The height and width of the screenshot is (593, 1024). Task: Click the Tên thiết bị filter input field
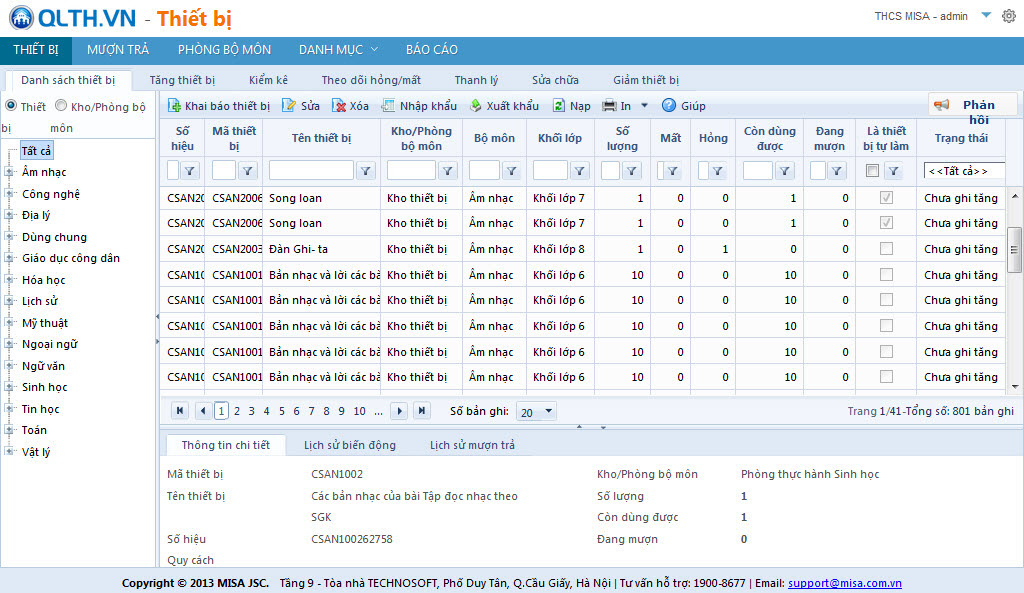pyautogui.click(x=311, y=171)
